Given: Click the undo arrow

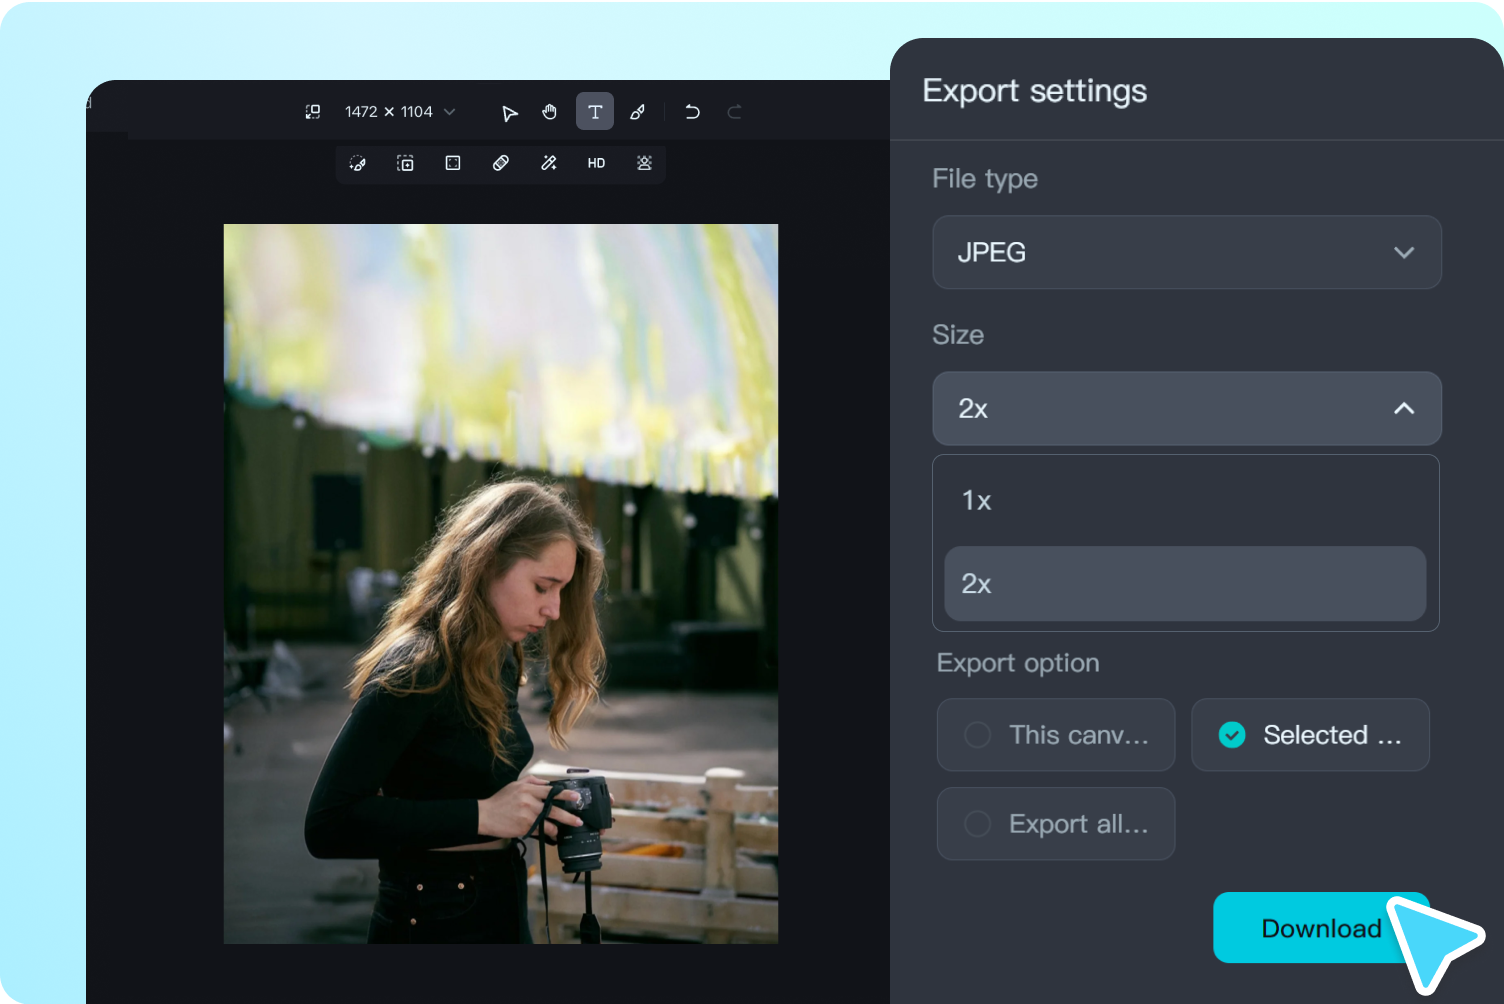Looking at the screenshot, I should coord(692,112).
